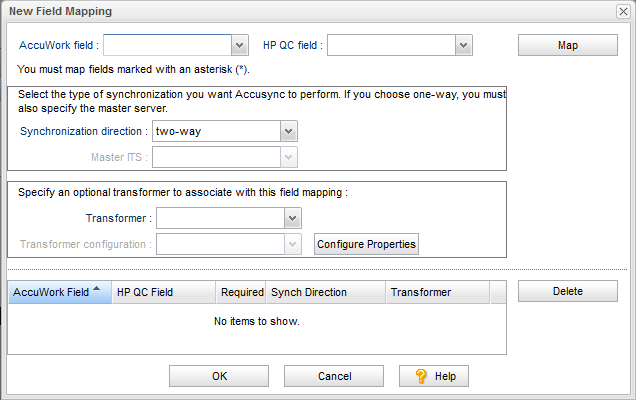Click the two-way synchronization direction field
This screenshot has height=400, width=636.
(214, 131)
